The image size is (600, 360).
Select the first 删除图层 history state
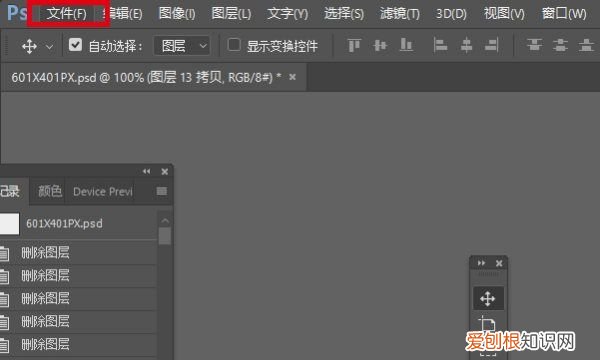[x=78, y=253]
